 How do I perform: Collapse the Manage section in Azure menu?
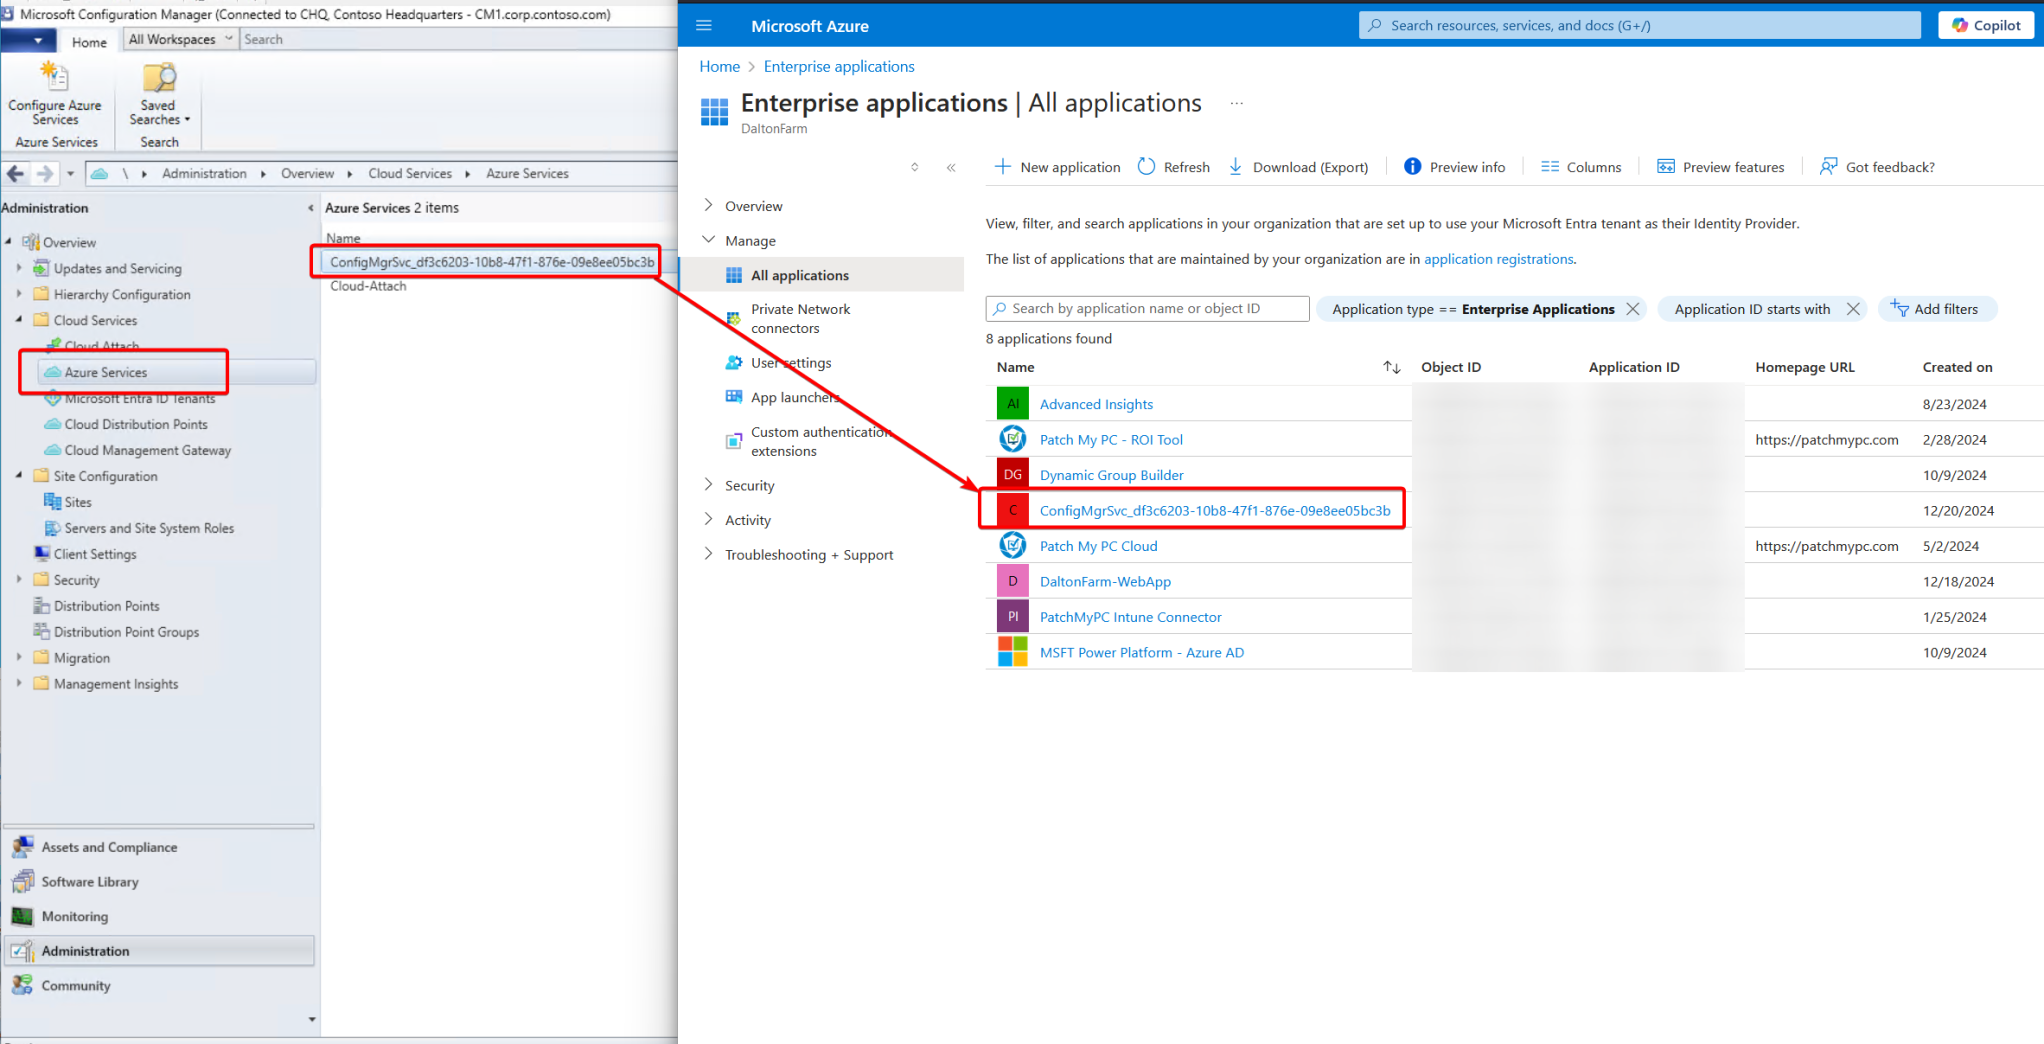[x=708, y=240]
